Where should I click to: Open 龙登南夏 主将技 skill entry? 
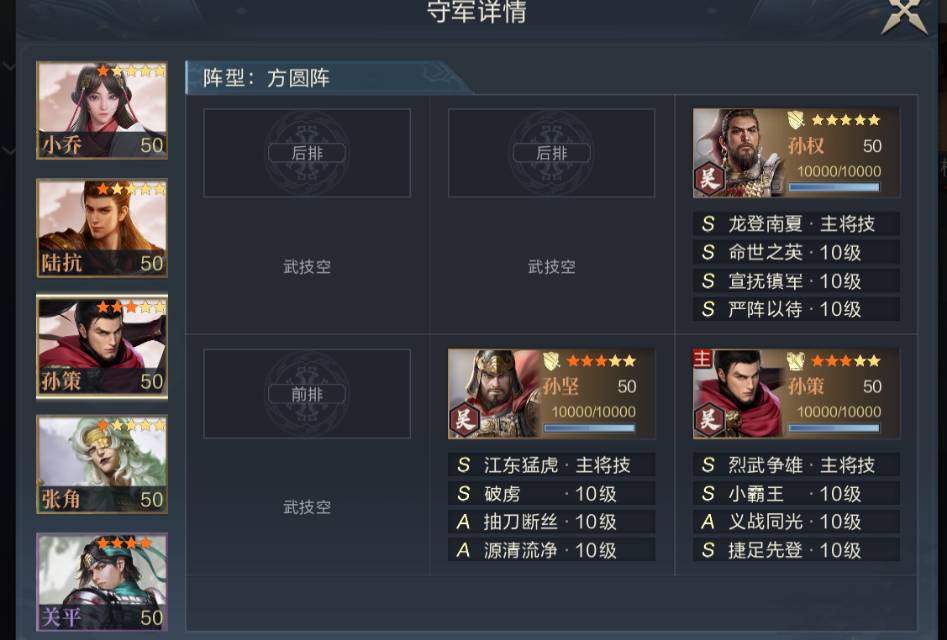tap(797, 224)
